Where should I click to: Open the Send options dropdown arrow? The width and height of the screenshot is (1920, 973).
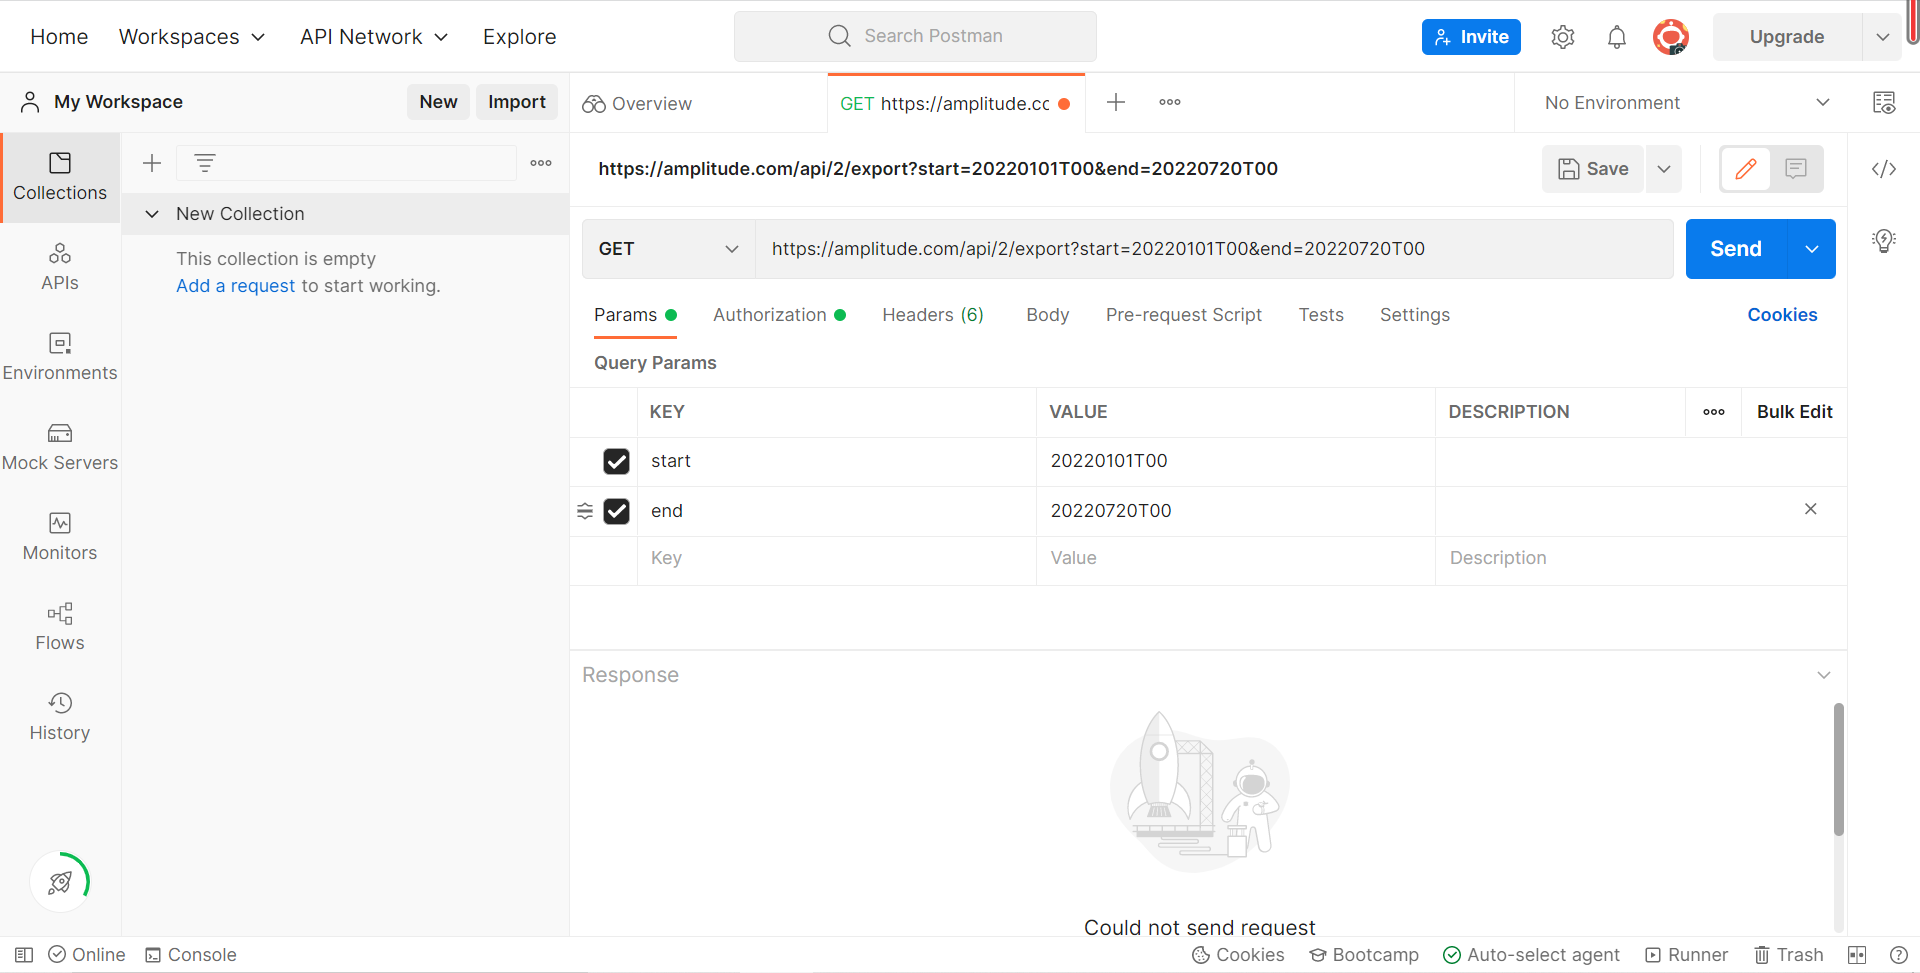coord(1812,249)
